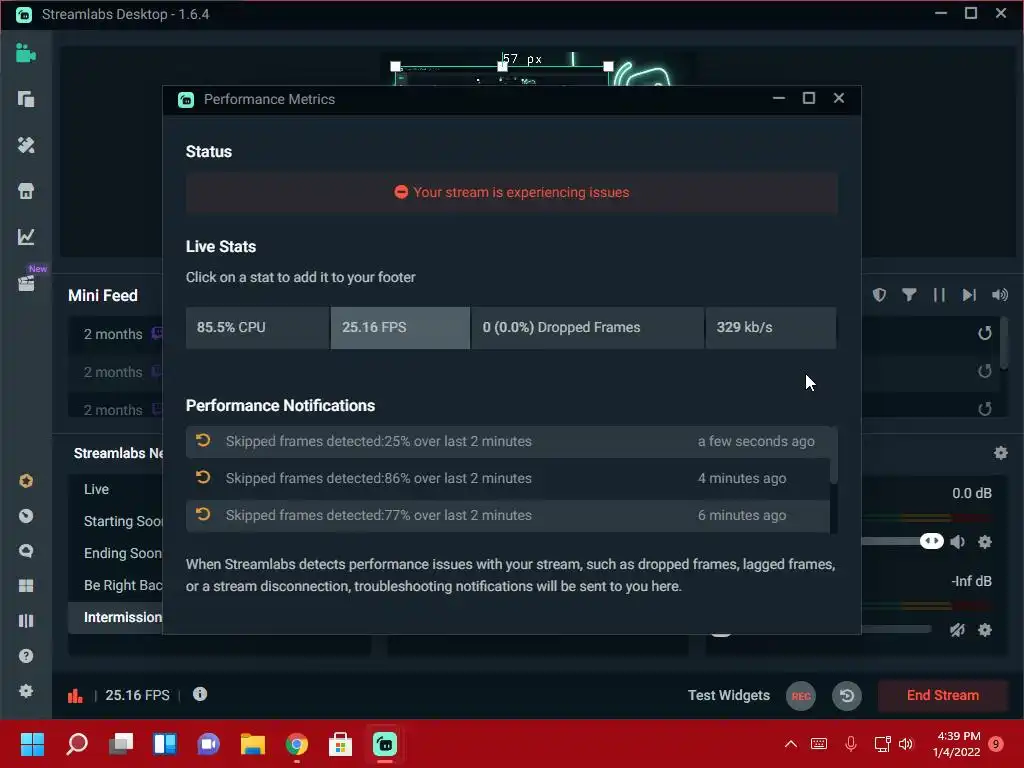Open the App Store icon in sidebar

25,191
